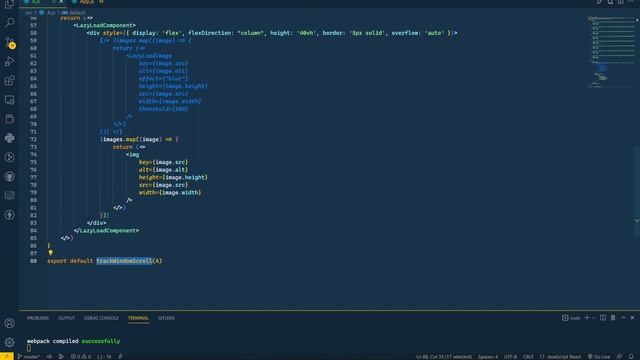This screenshot has width=640, height=360.
Task: Click the 'webpack compiled successfully' terminal text
Action: coord(73,341)
